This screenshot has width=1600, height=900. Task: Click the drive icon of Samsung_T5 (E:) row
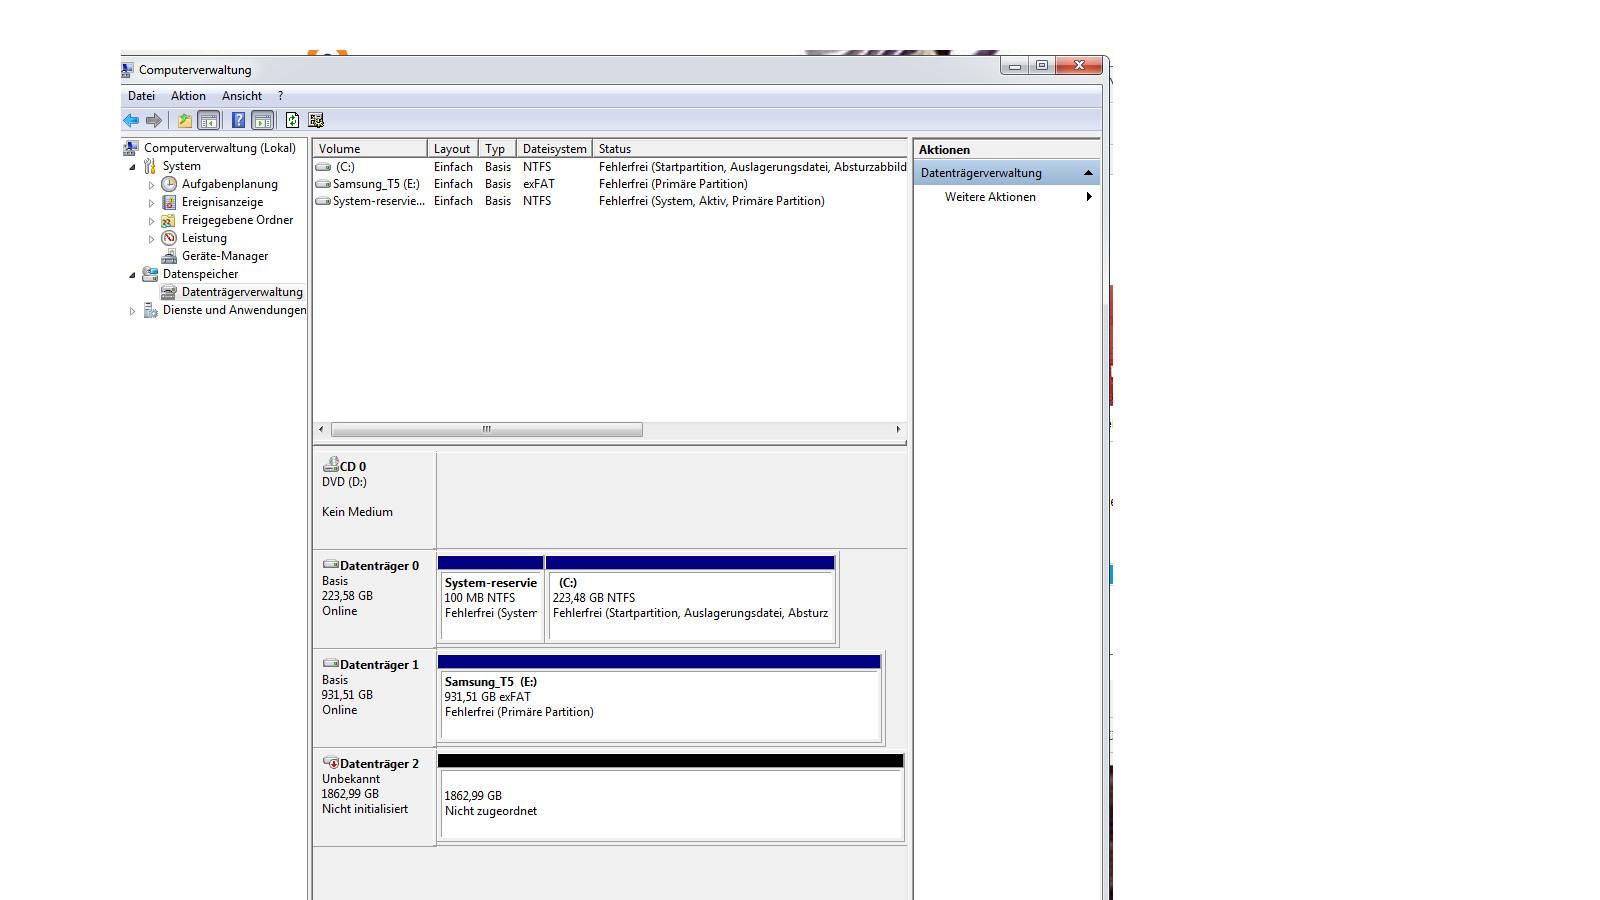[x=323, y=184]
